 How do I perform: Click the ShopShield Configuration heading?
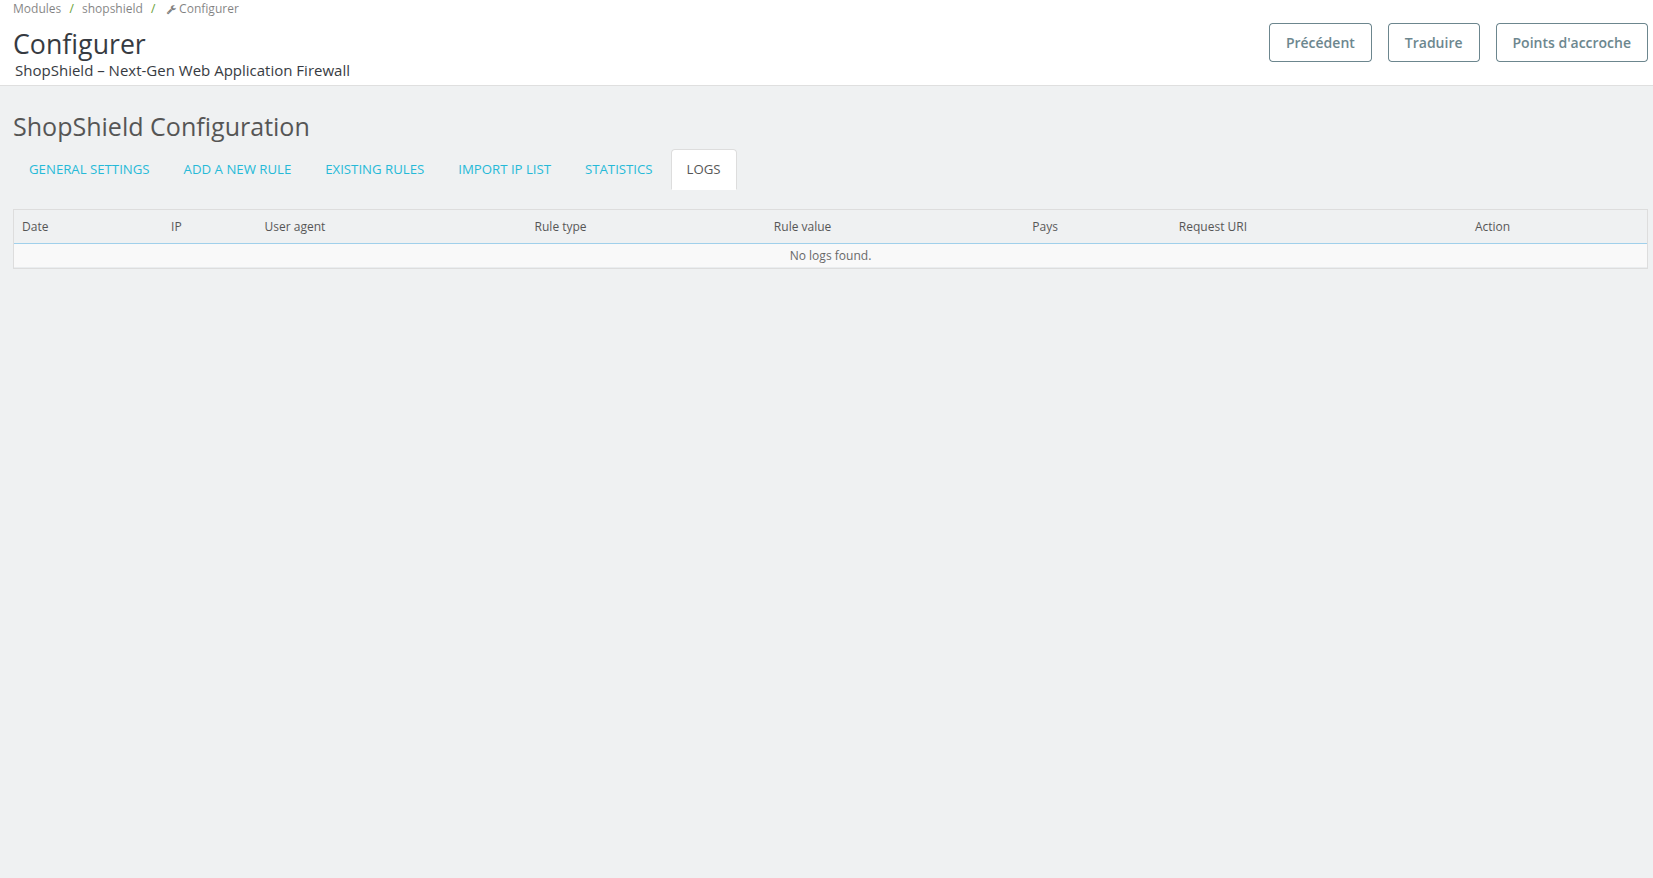161,127
